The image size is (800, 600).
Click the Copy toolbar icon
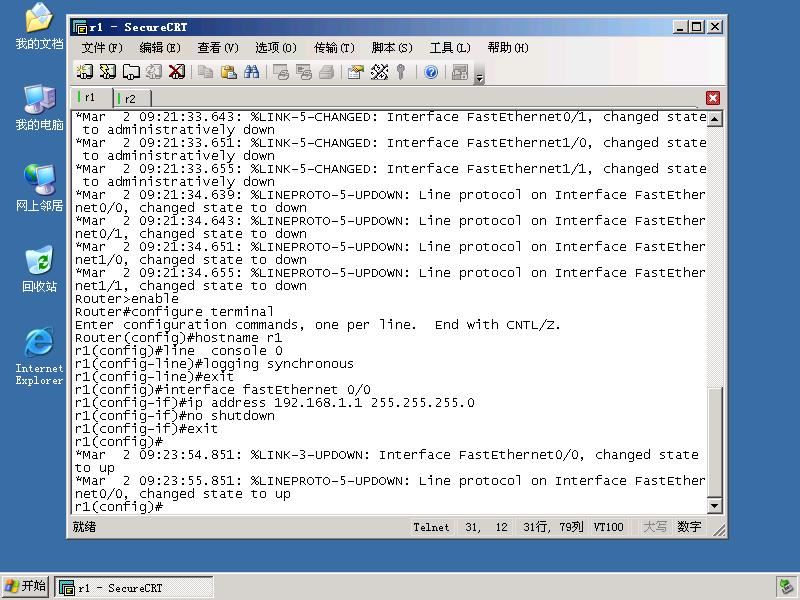pyautogui.click(x=206, y=72)
